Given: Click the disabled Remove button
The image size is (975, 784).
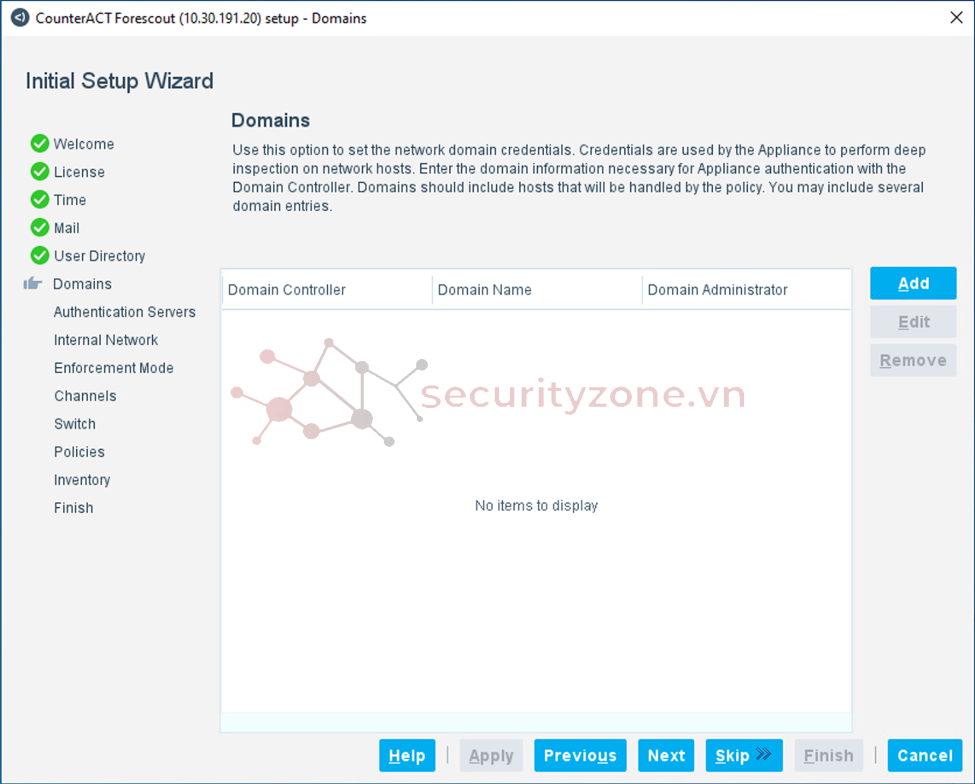Looking at the screenshot, I should point(913,361).
